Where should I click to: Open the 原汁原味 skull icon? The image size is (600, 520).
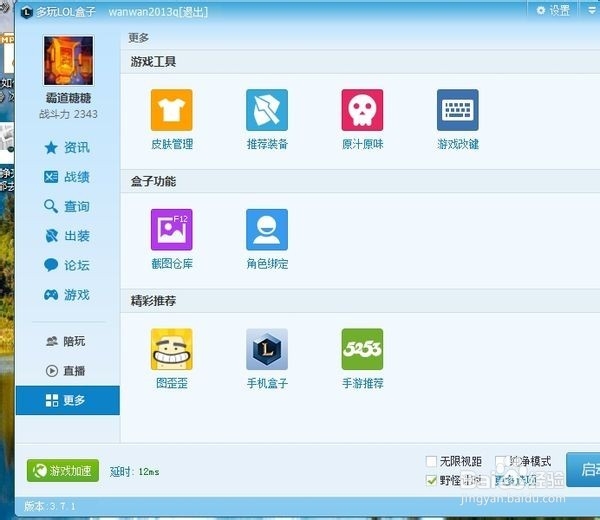[x=362, y=110]
